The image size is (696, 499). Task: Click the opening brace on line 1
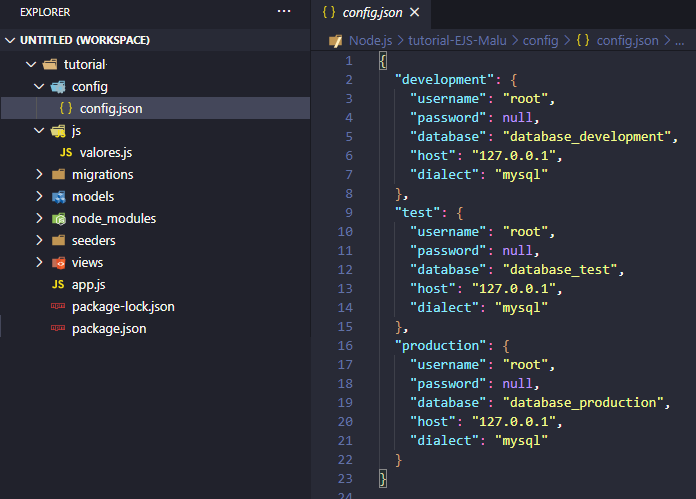[383, 61]
